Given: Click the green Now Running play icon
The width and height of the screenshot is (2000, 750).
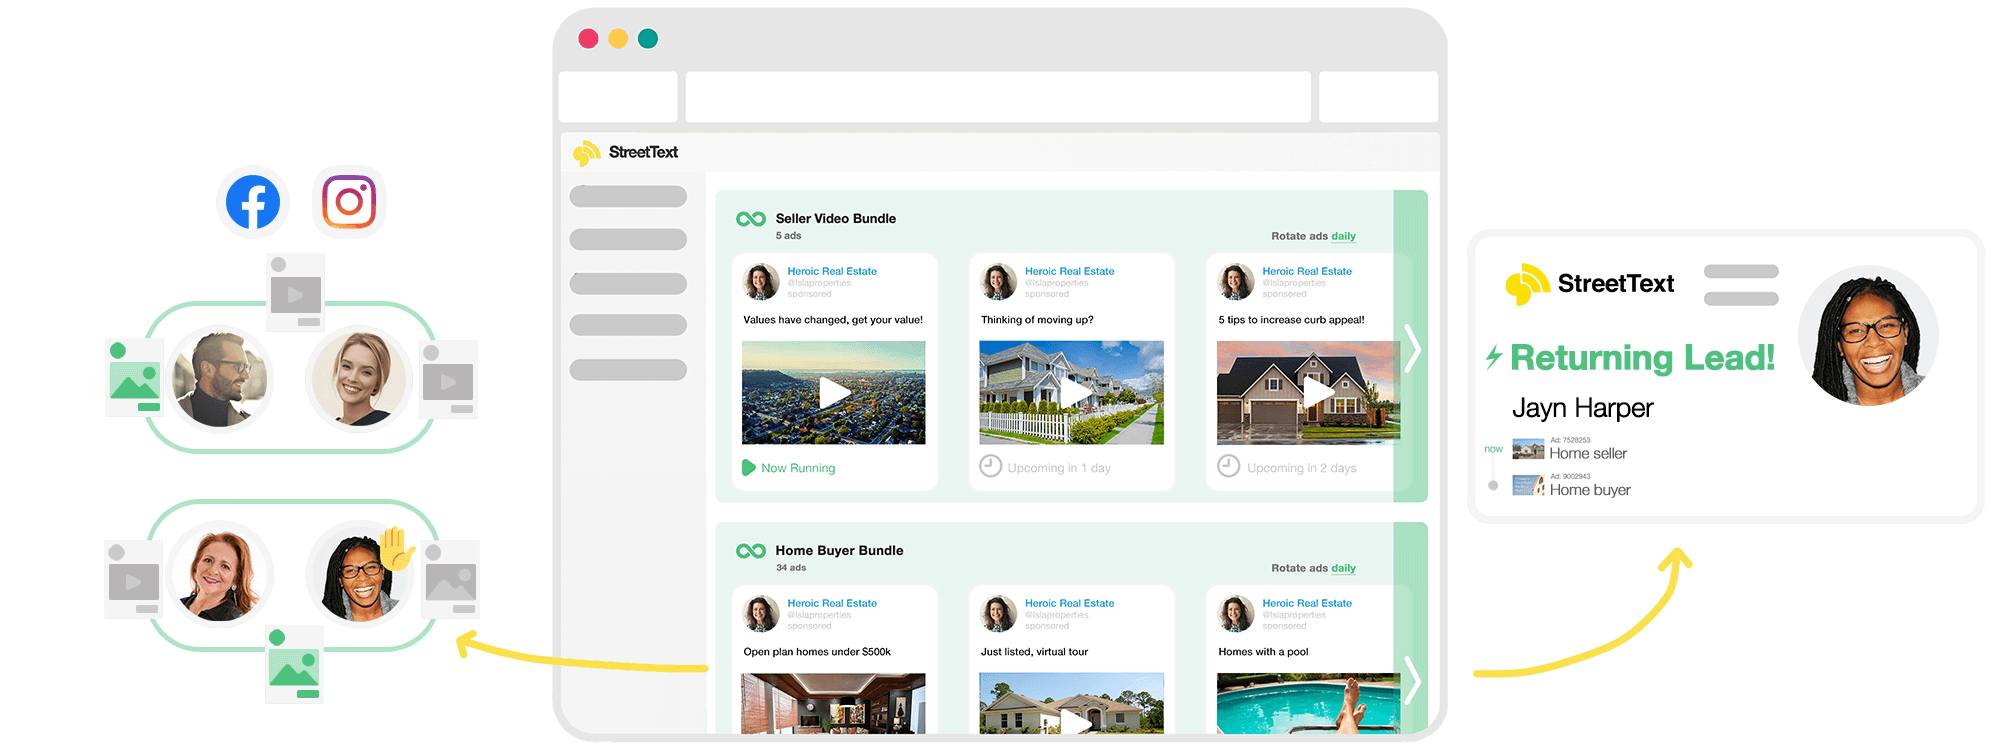Looking at the screenshot, I should [748, 468].
